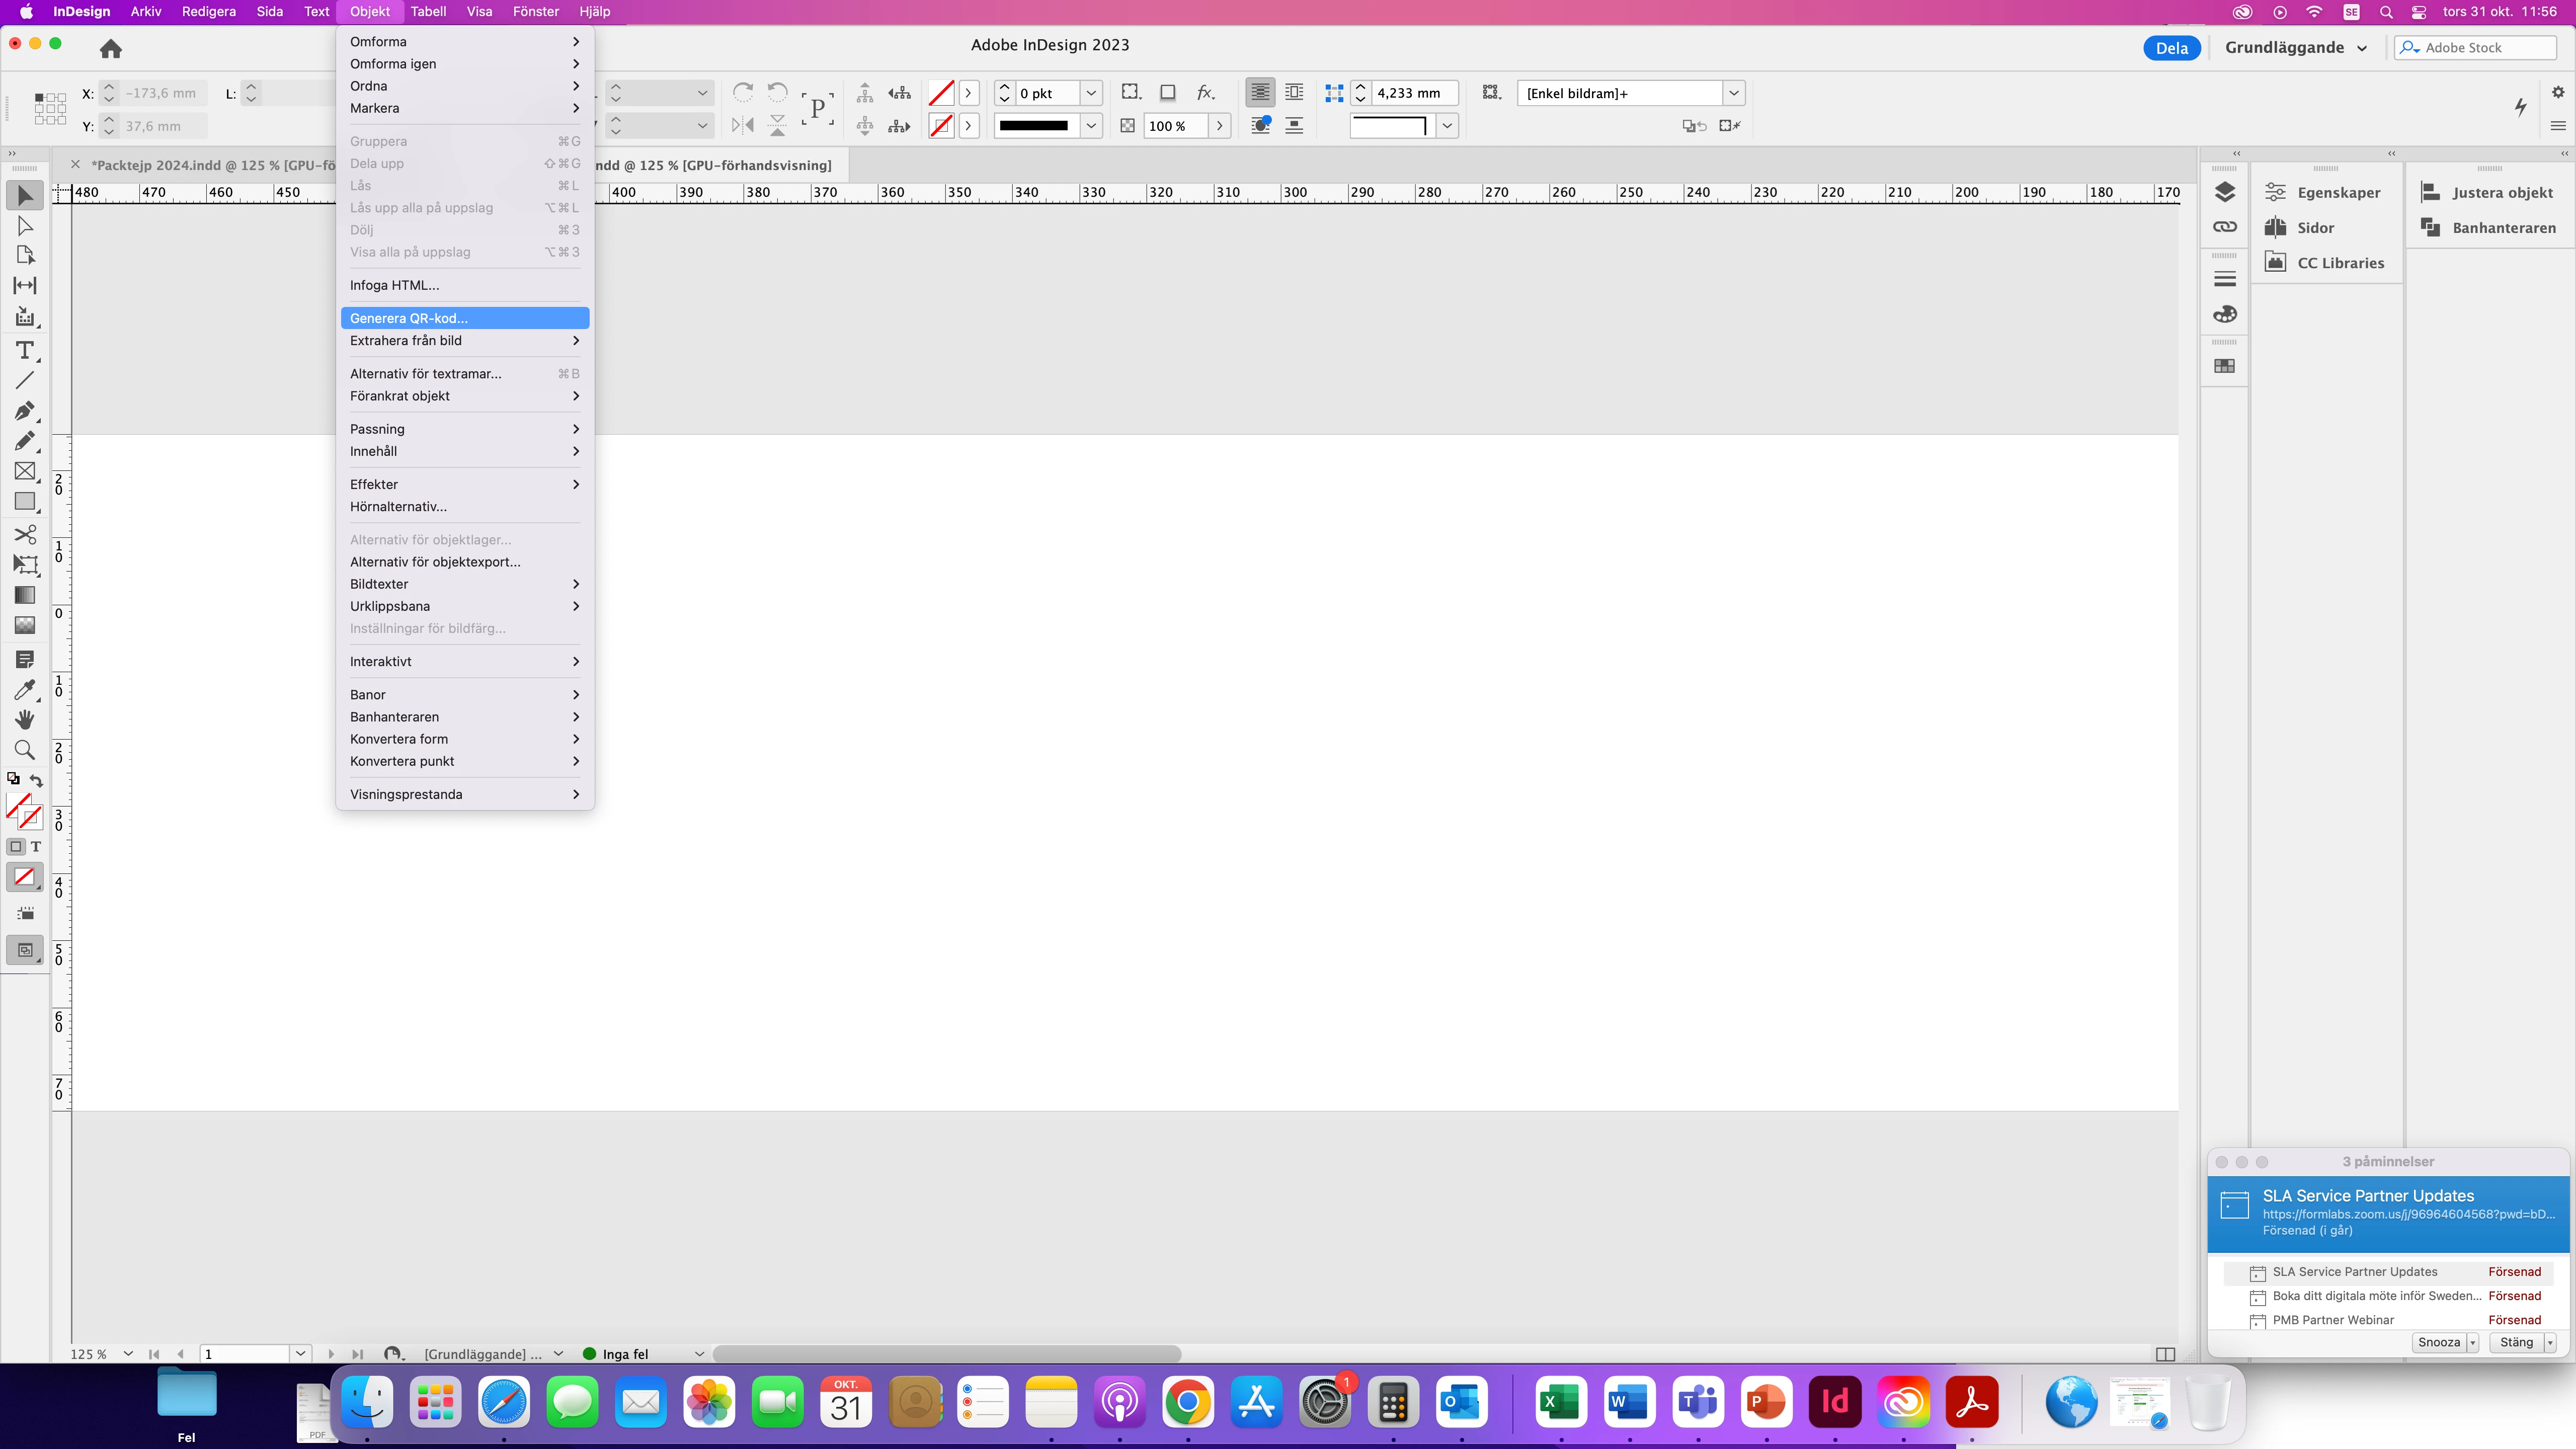Toggle formatting affects text button
2576x1449 pixels.
tap(36, 847)
